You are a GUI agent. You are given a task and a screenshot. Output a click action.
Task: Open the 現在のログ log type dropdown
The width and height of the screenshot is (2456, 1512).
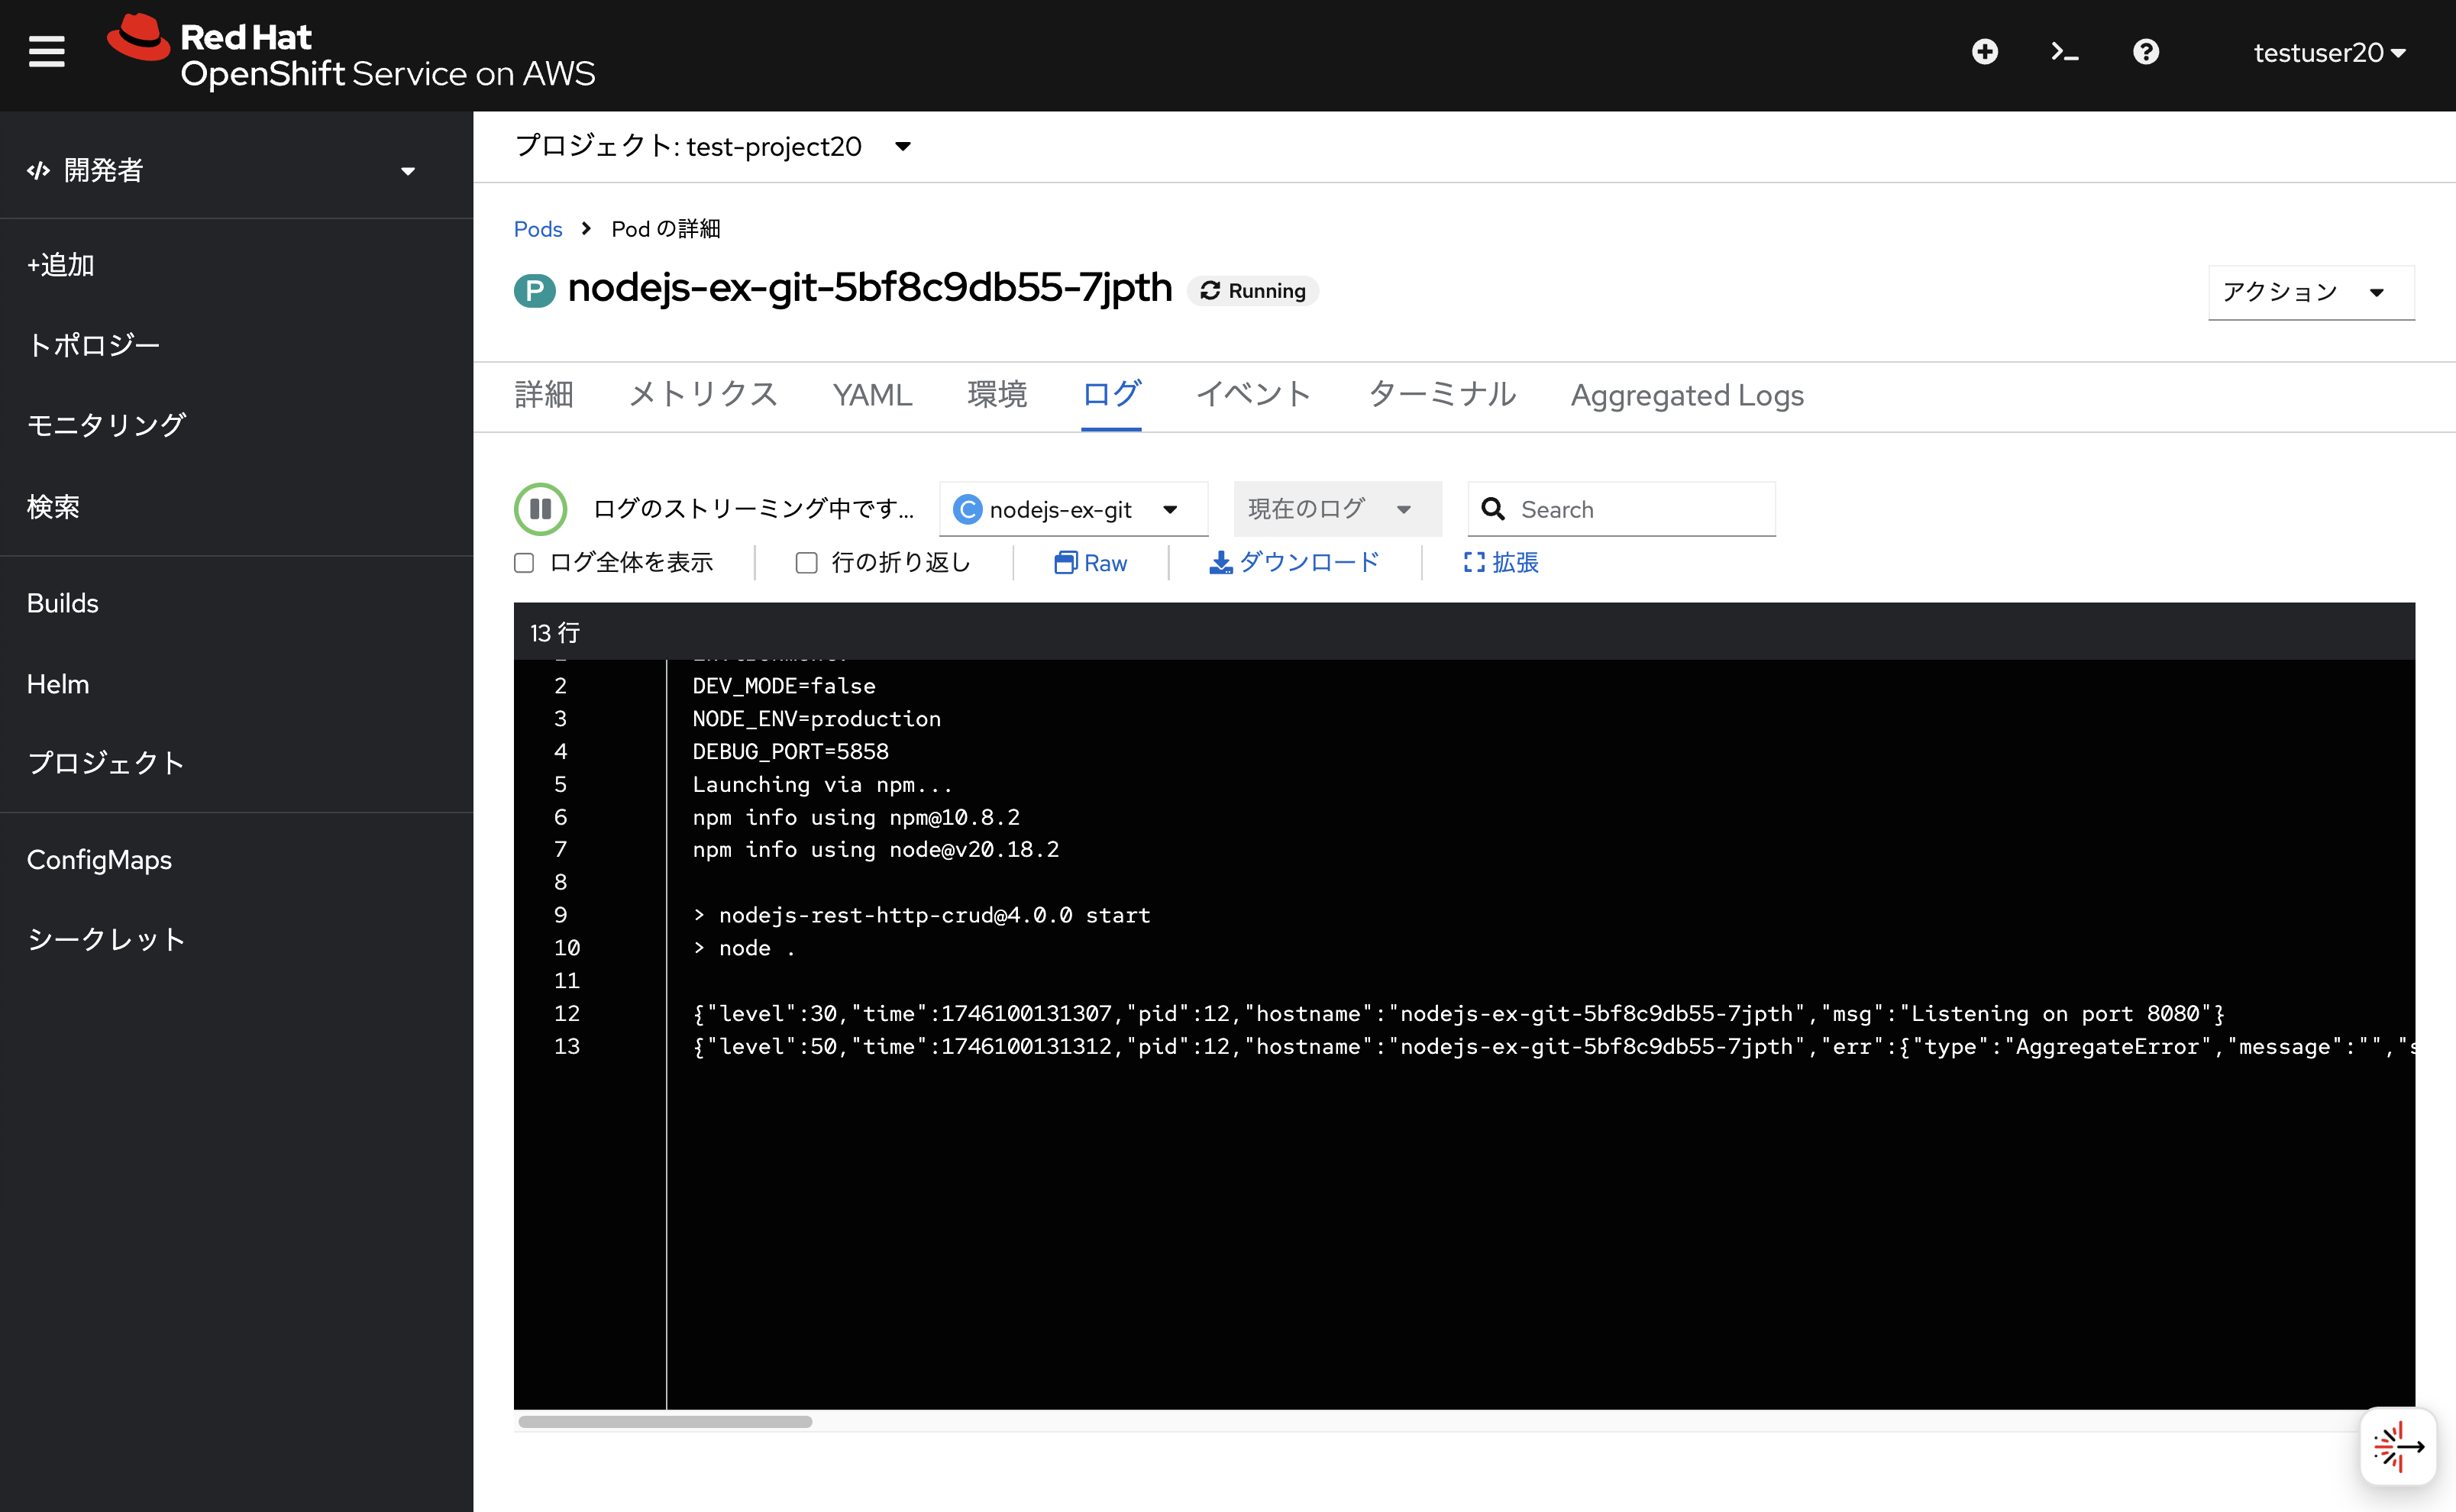point(1337,509)
